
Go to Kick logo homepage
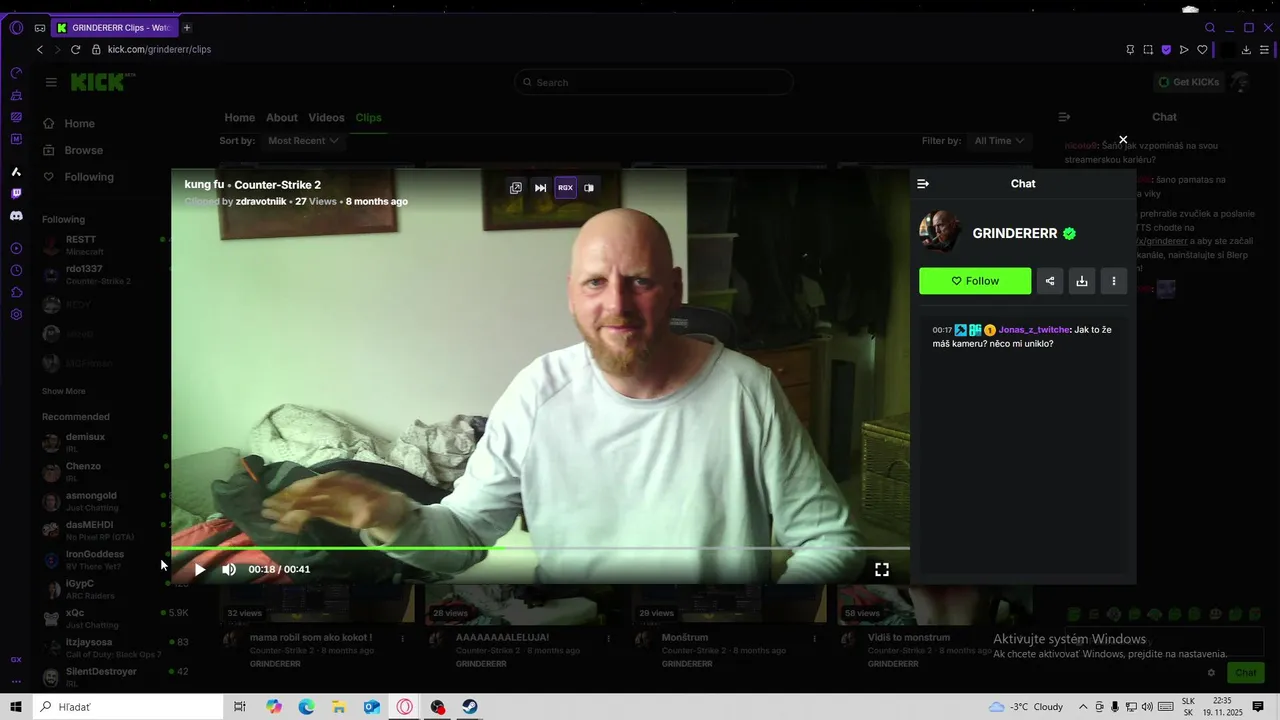tap(103, 82)
